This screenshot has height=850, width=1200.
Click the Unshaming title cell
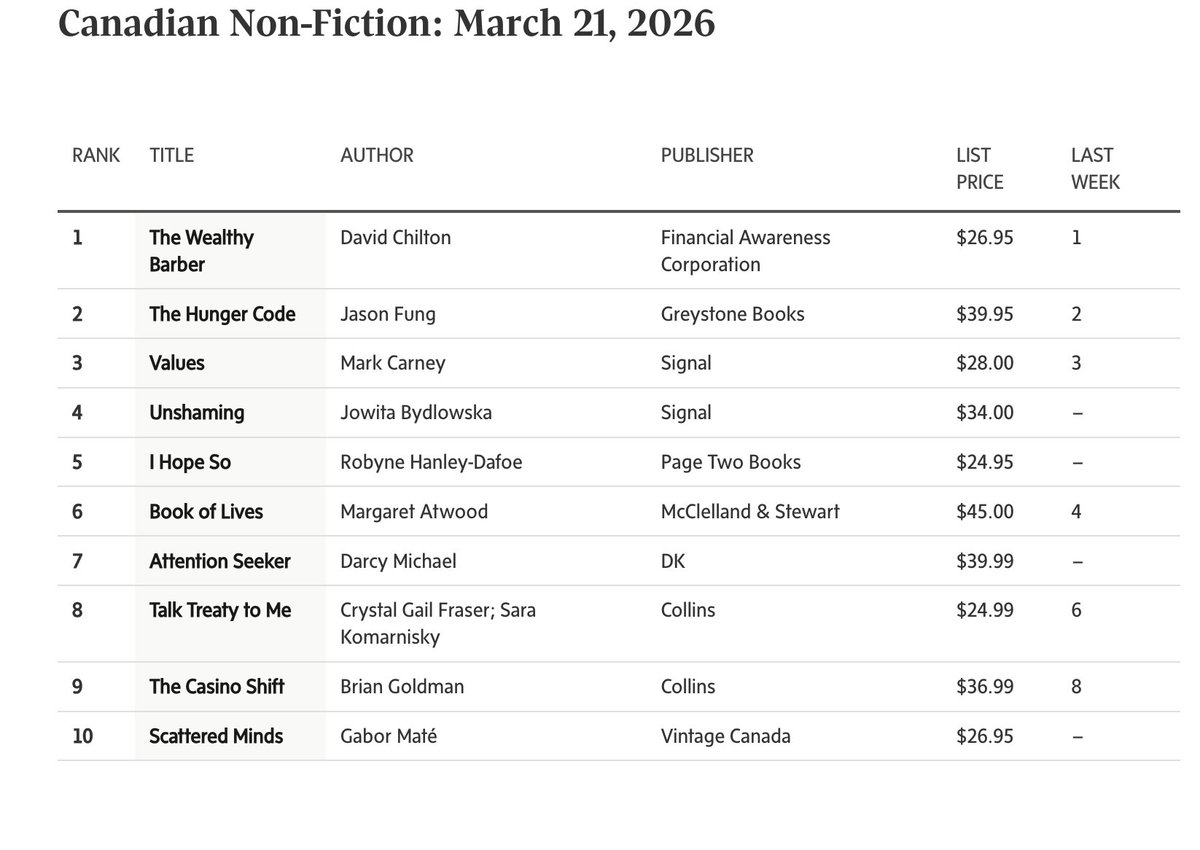coord(196,412)
